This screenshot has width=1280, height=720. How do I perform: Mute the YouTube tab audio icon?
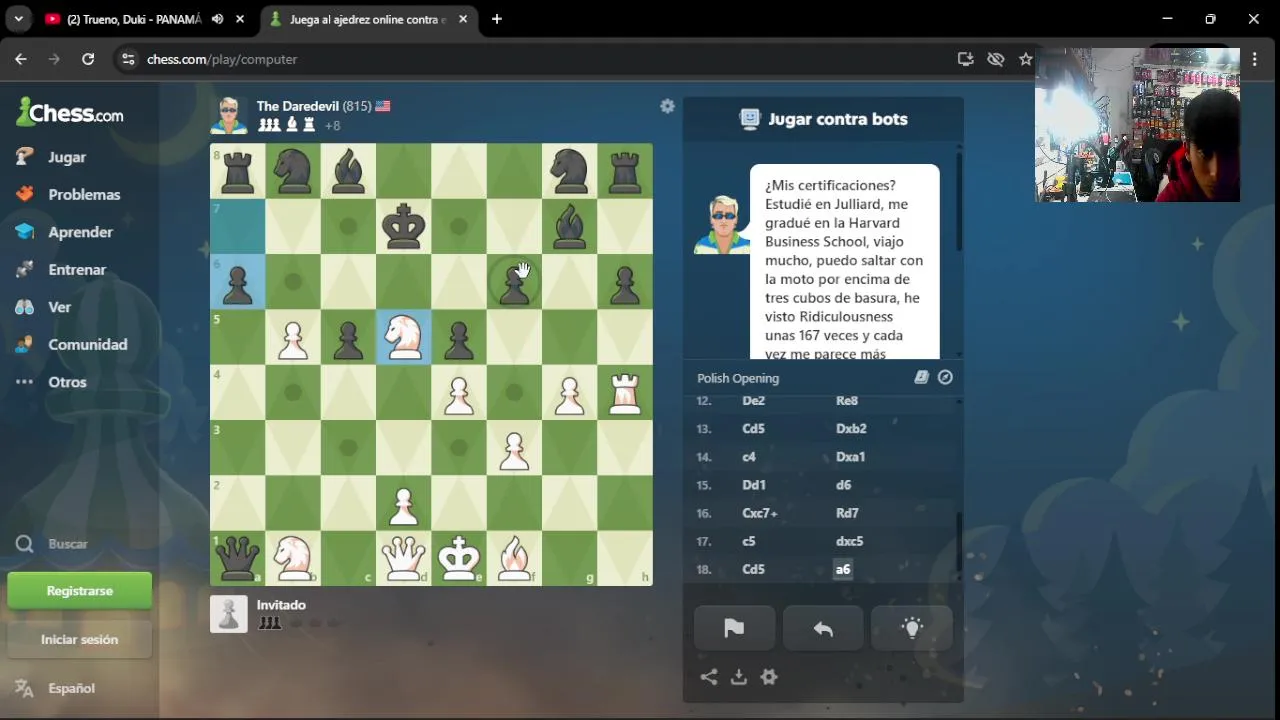[x=217, y=19]
